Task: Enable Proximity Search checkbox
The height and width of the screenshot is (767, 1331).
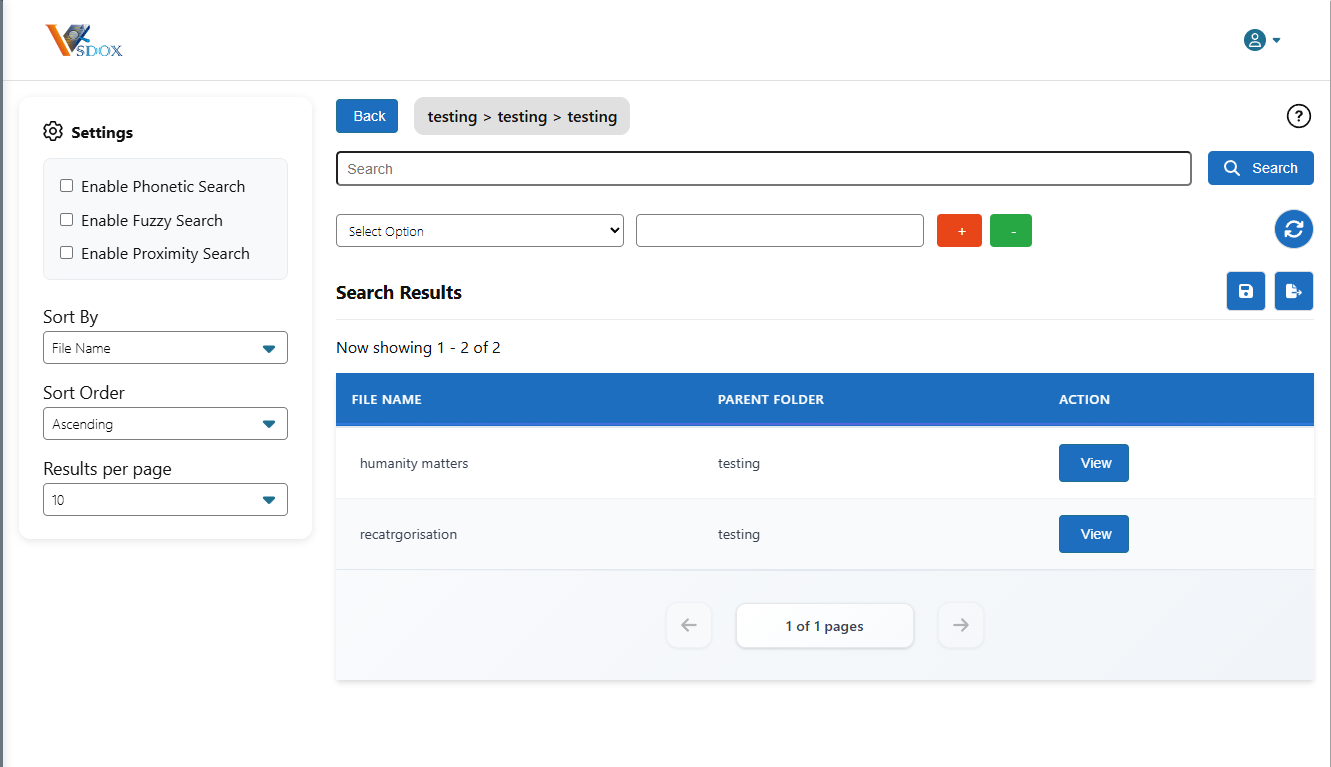Action: coord(67,253)
